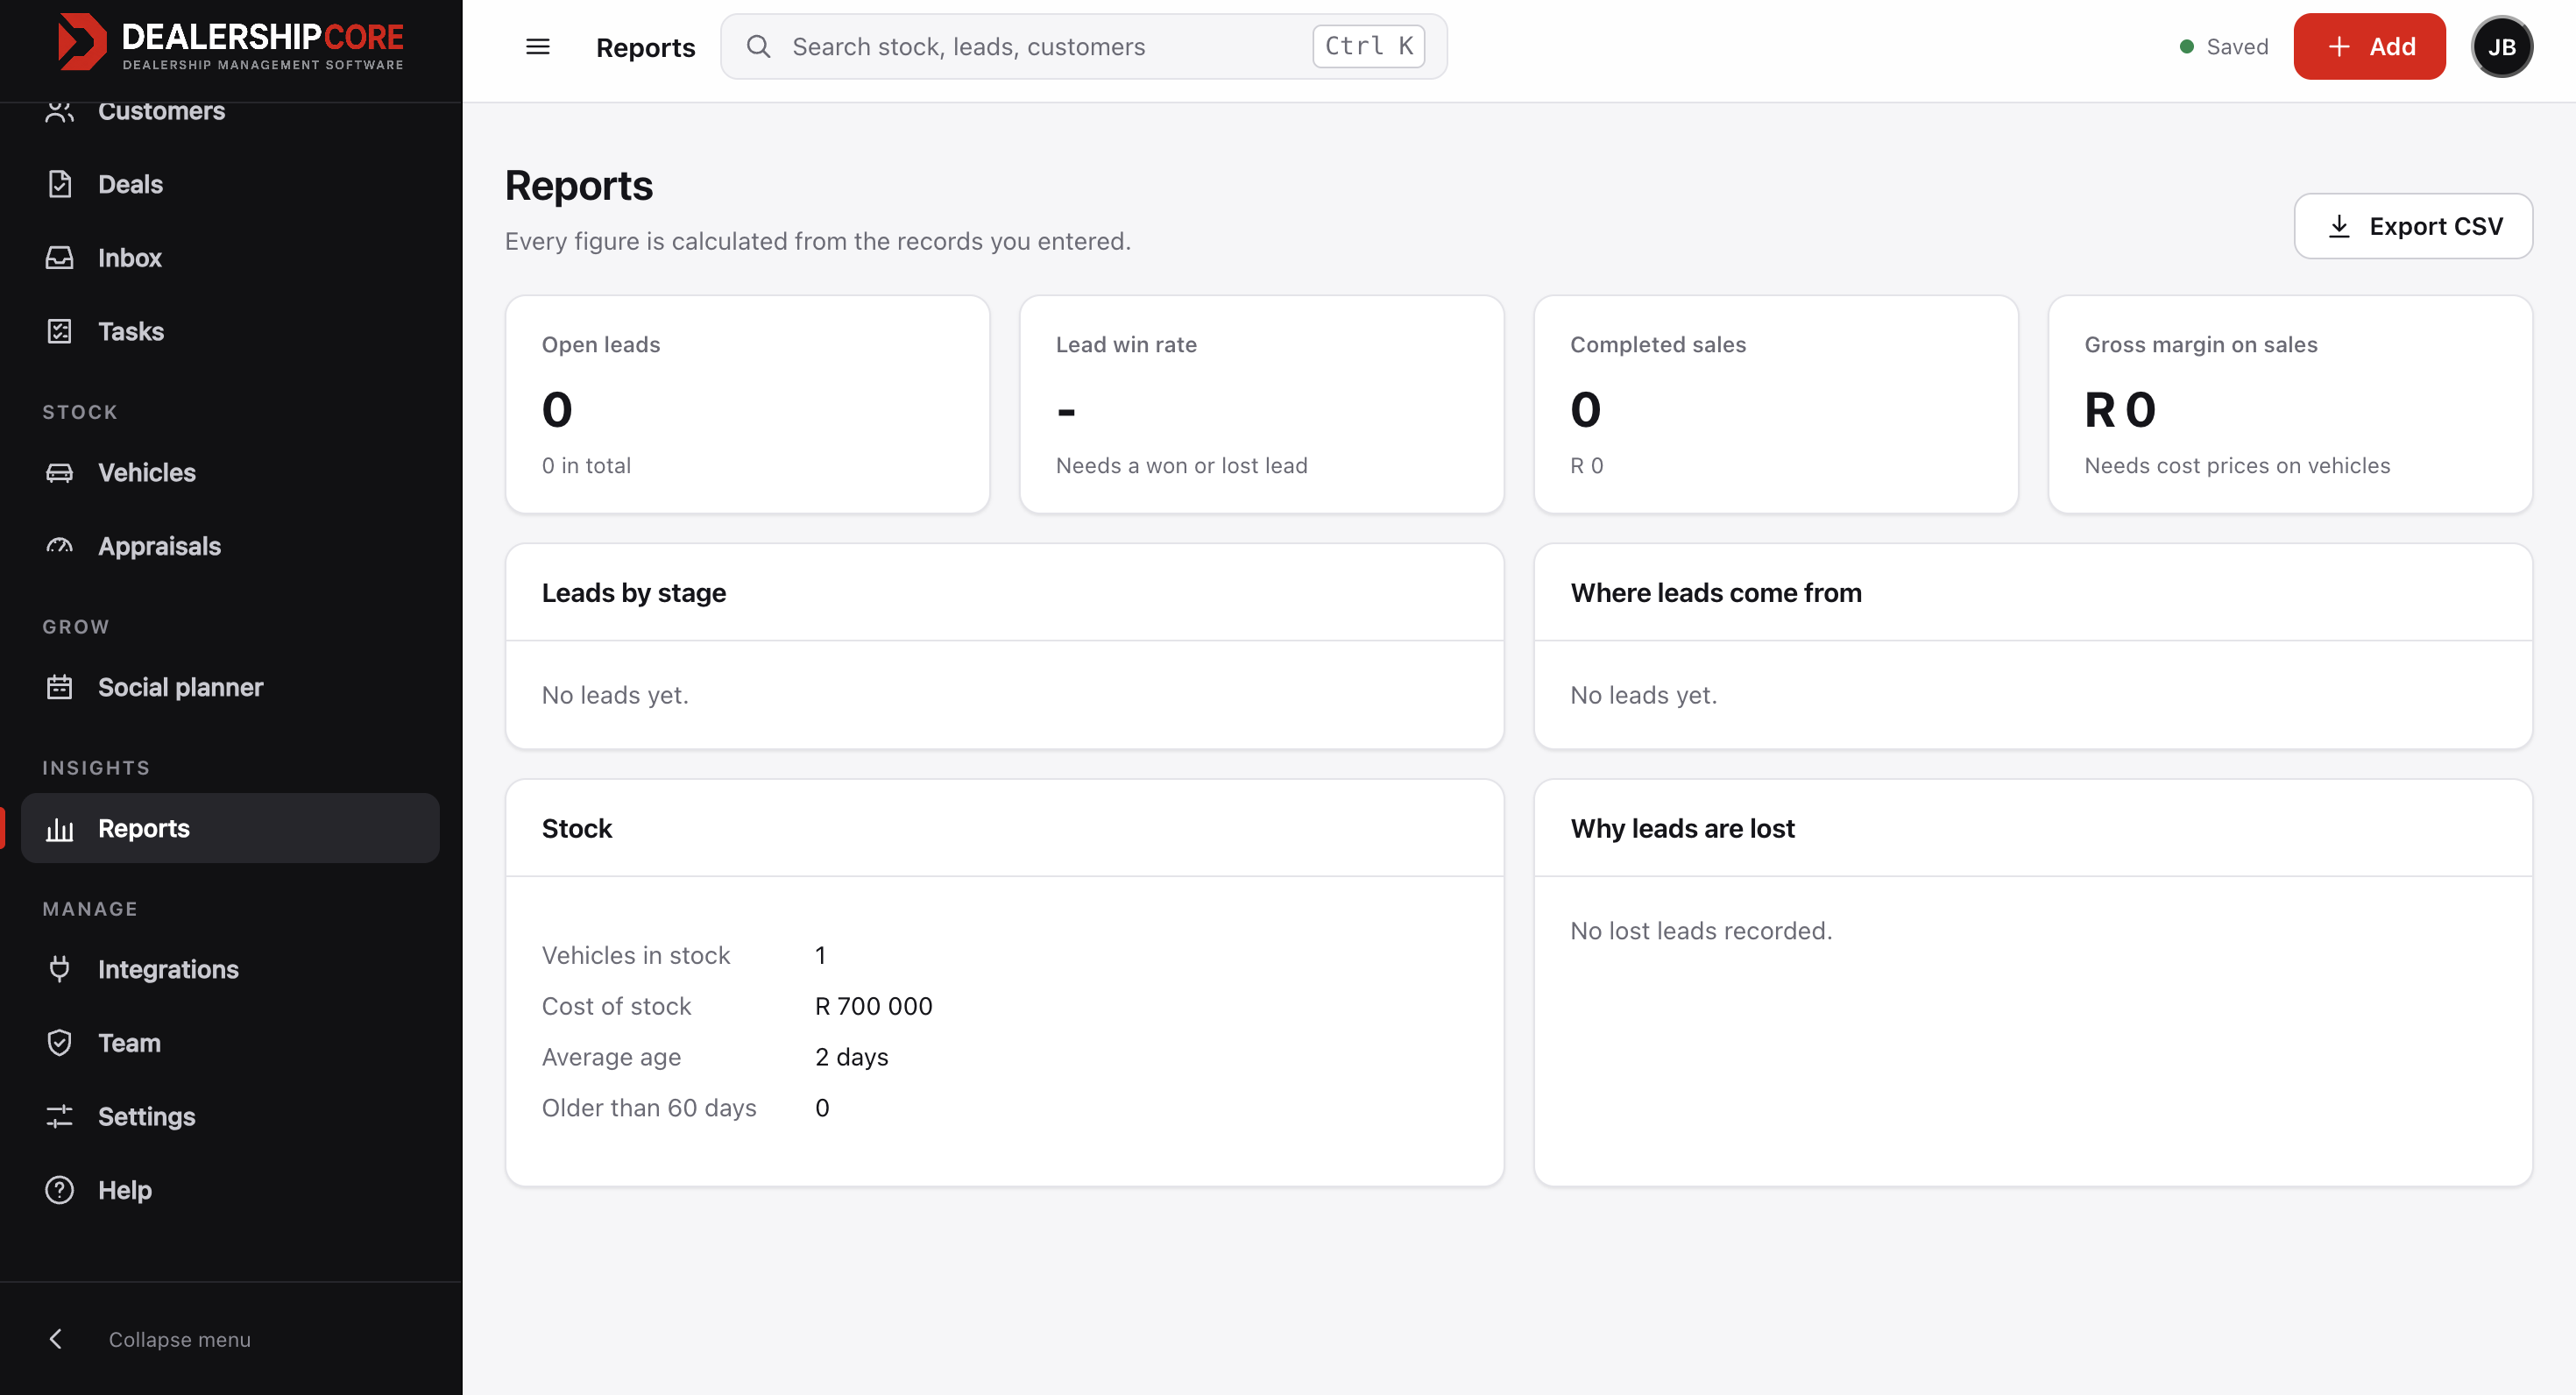2576x1395 pixels.
Task: Open Settings from sidebar
Action: 231,1116
